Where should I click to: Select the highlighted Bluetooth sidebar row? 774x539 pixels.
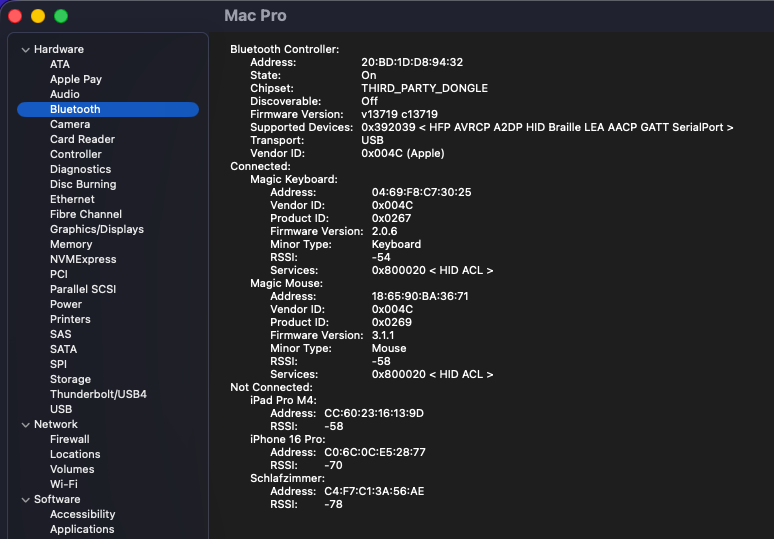point(108,109)
